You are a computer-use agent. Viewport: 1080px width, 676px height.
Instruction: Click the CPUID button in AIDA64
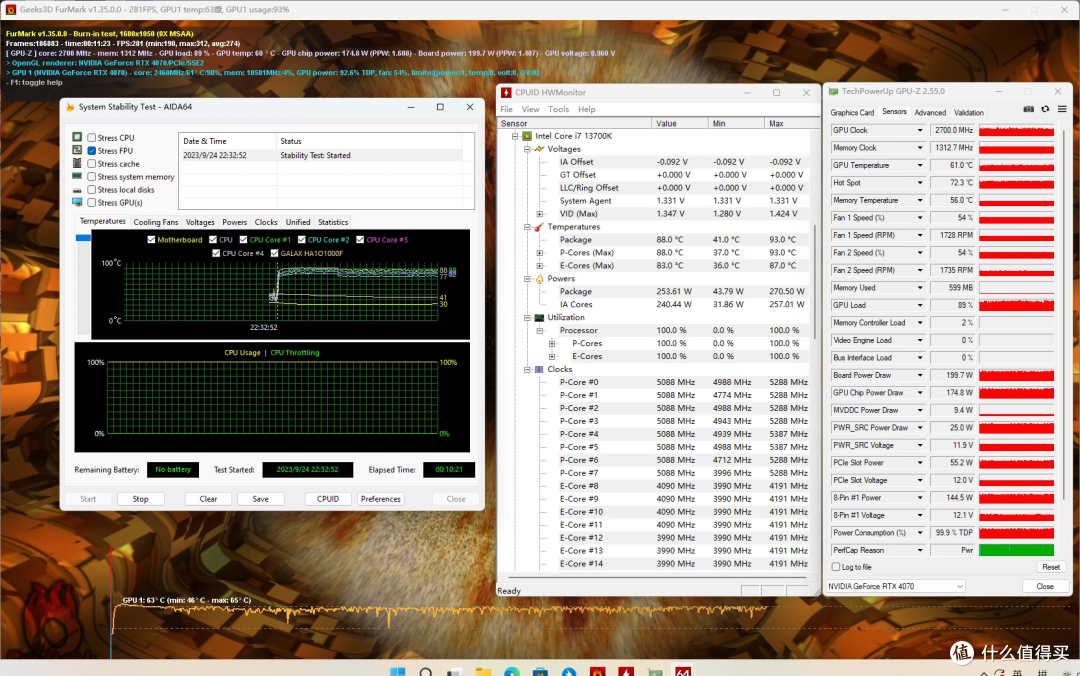tap(328, 499)
